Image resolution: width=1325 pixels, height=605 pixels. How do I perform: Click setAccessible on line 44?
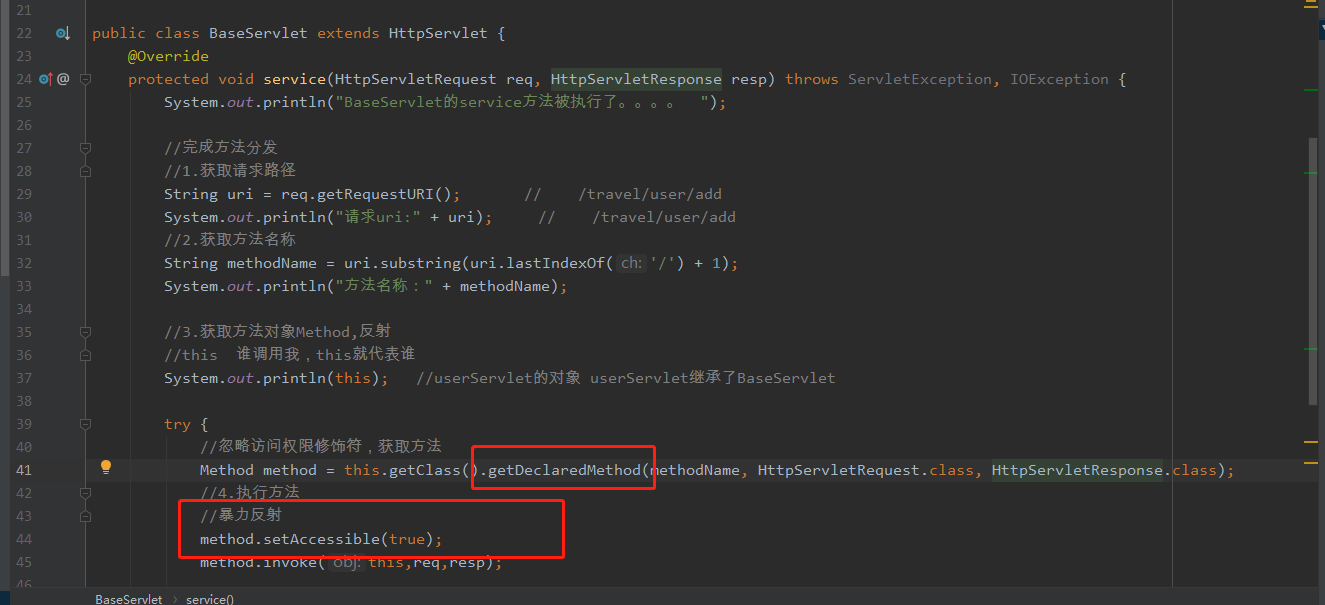[x=321, y=539]
